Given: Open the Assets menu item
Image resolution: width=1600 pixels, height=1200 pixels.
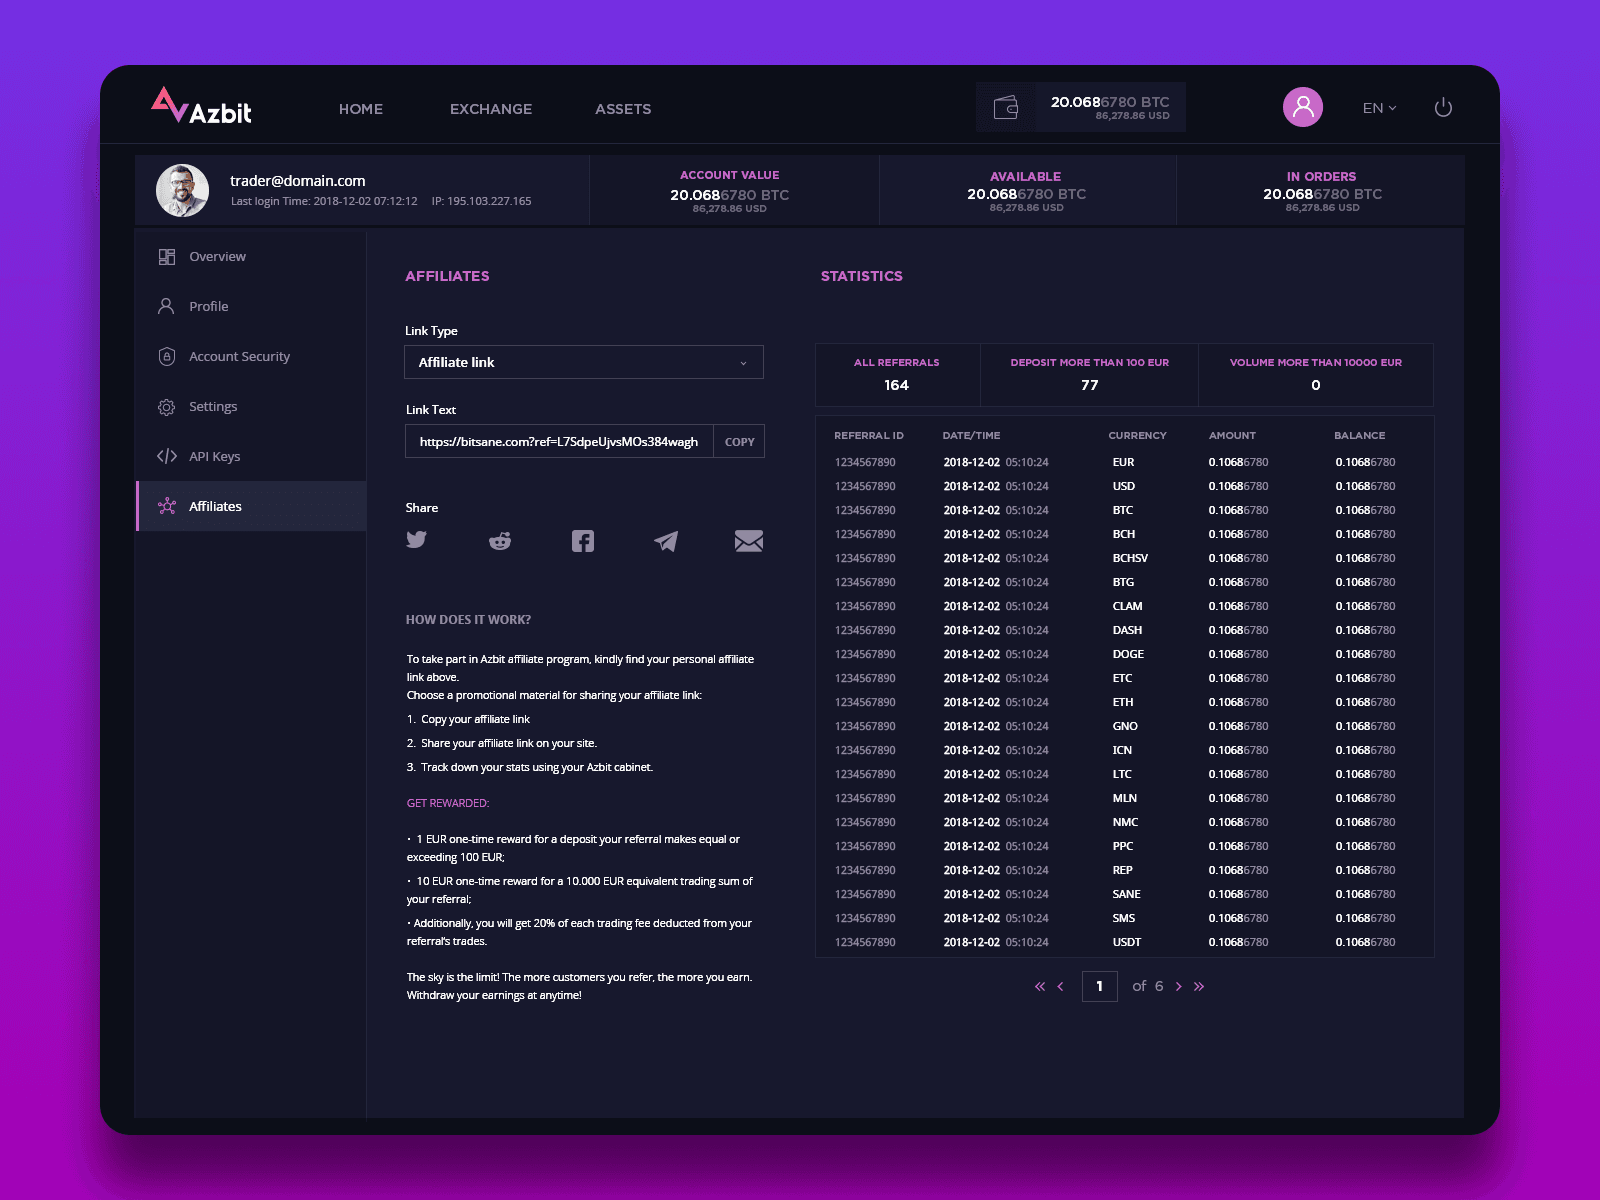Looking at the screenshot, I should pyautogui.click(x=623, y=109).
